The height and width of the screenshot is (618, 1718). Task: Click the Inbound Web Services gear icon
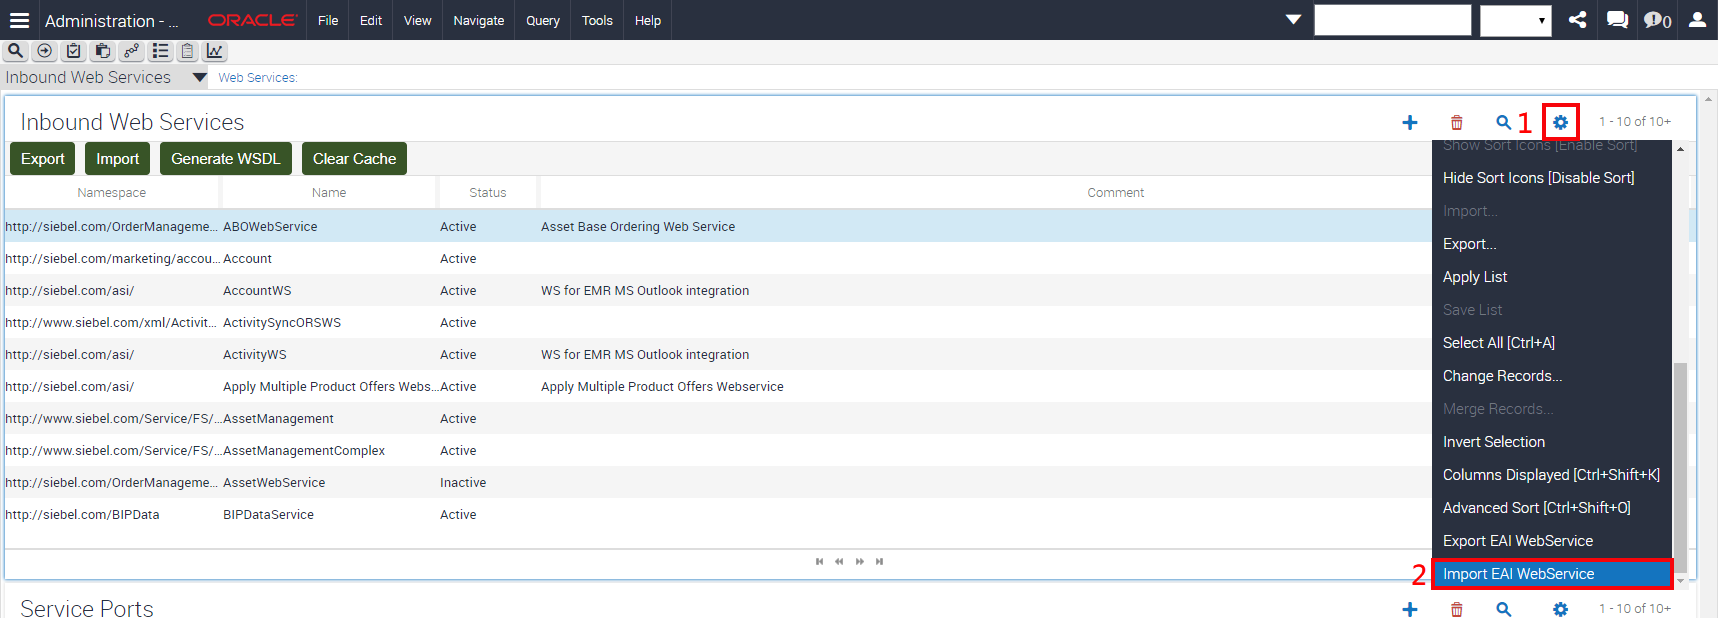pos(1560,122)
